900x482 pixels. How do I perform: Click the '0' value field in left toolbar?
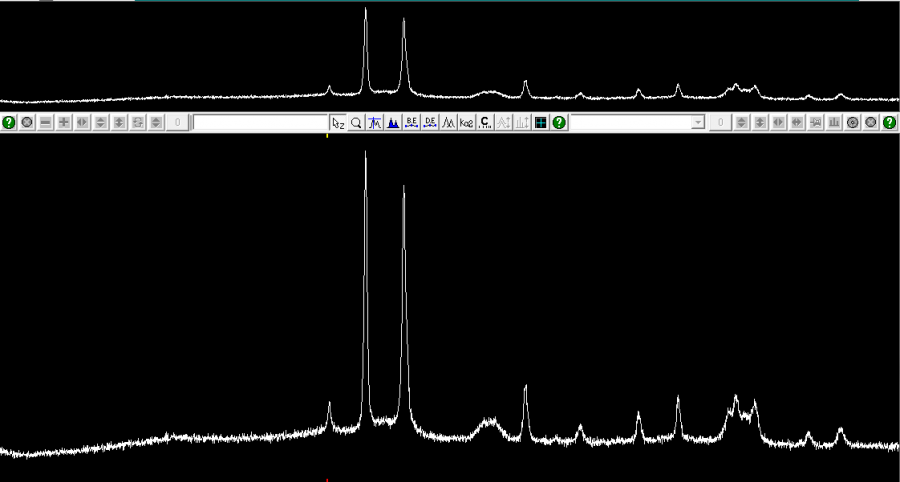[x=177, y=122]
